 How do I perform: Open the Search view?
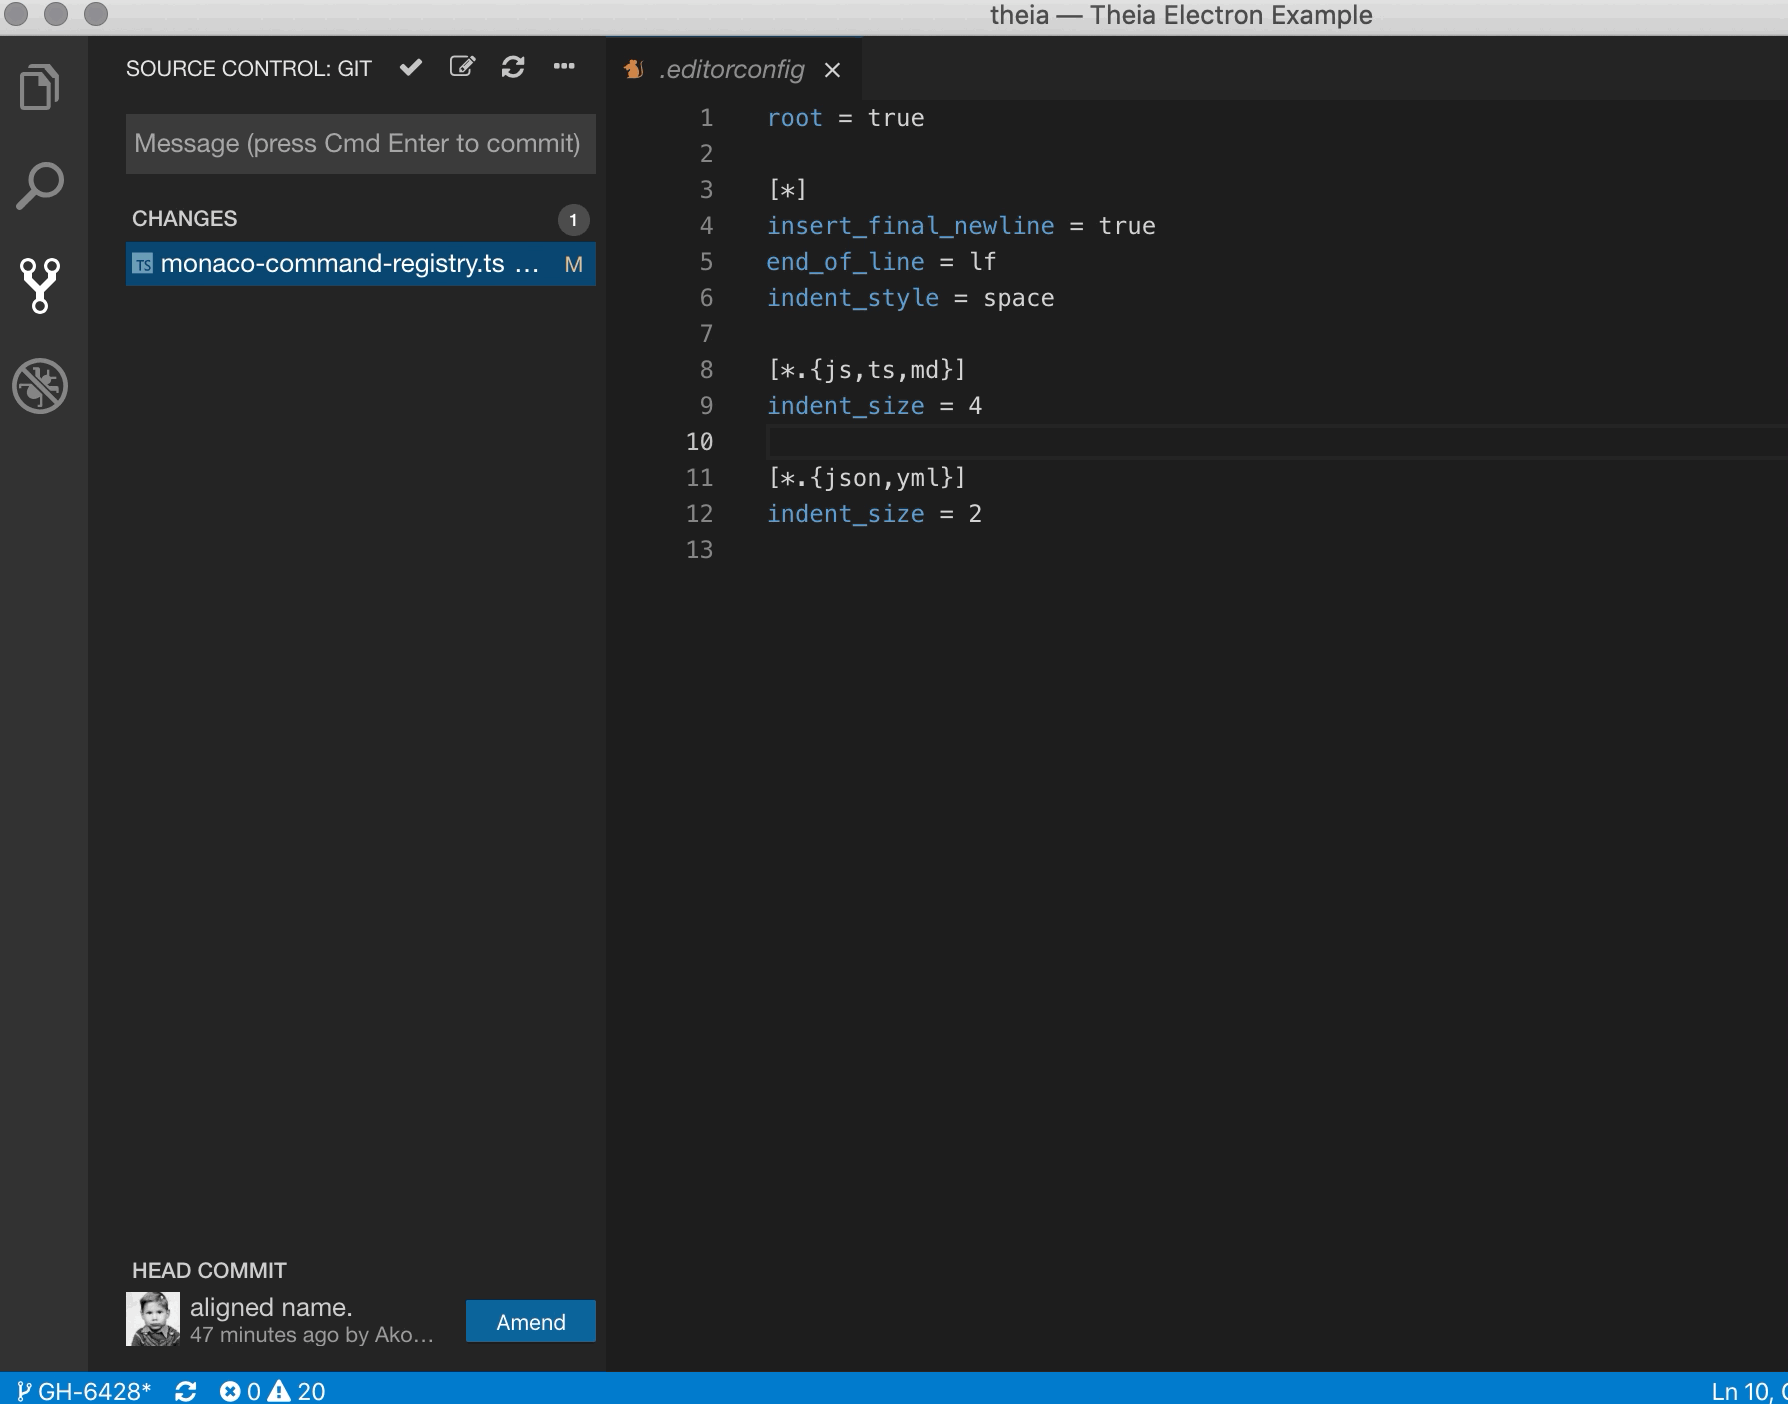(40, 186)
